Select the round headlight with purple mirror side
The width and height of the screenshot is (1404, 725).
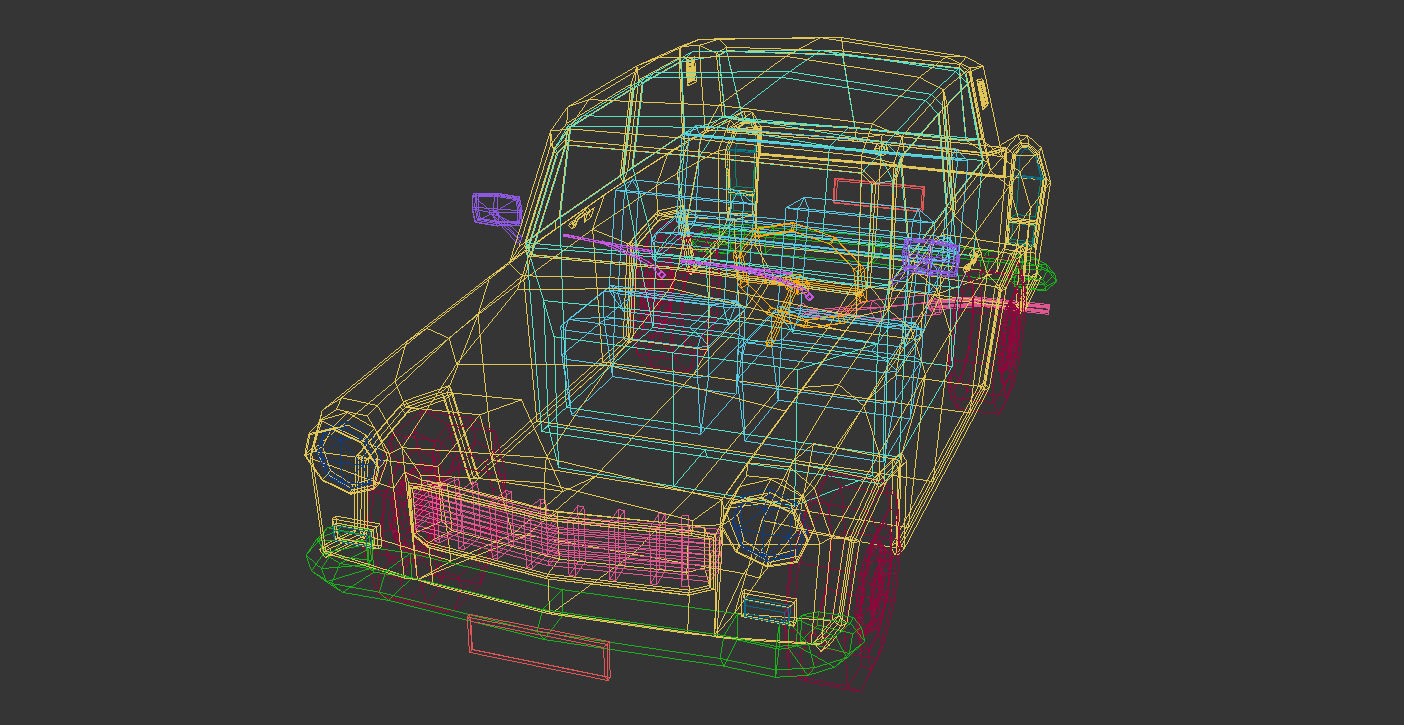[x=345, y=459]
